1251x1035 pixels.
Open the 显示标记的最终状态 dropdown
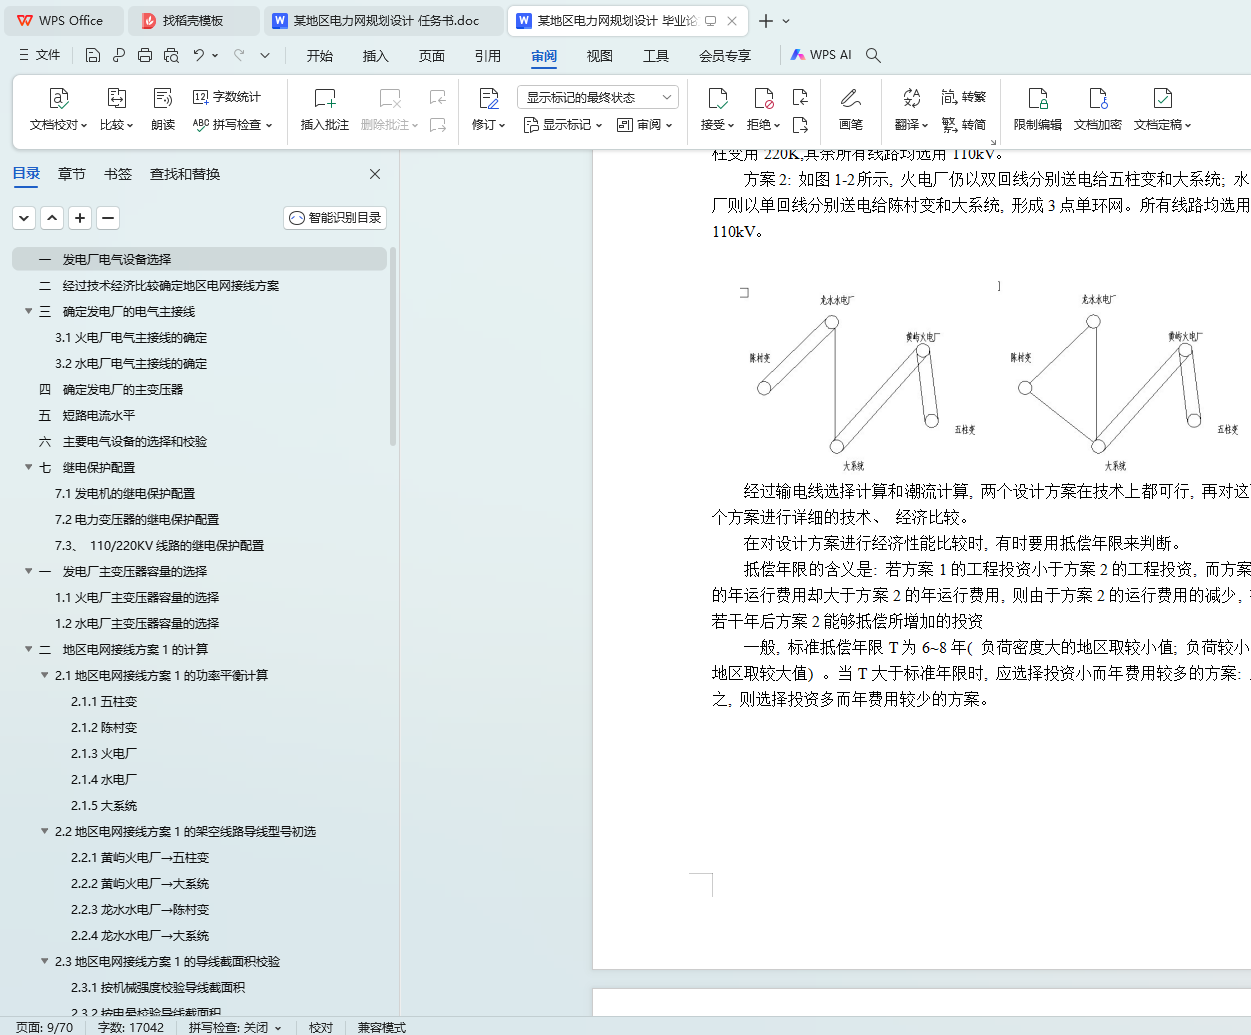(598, 97)
